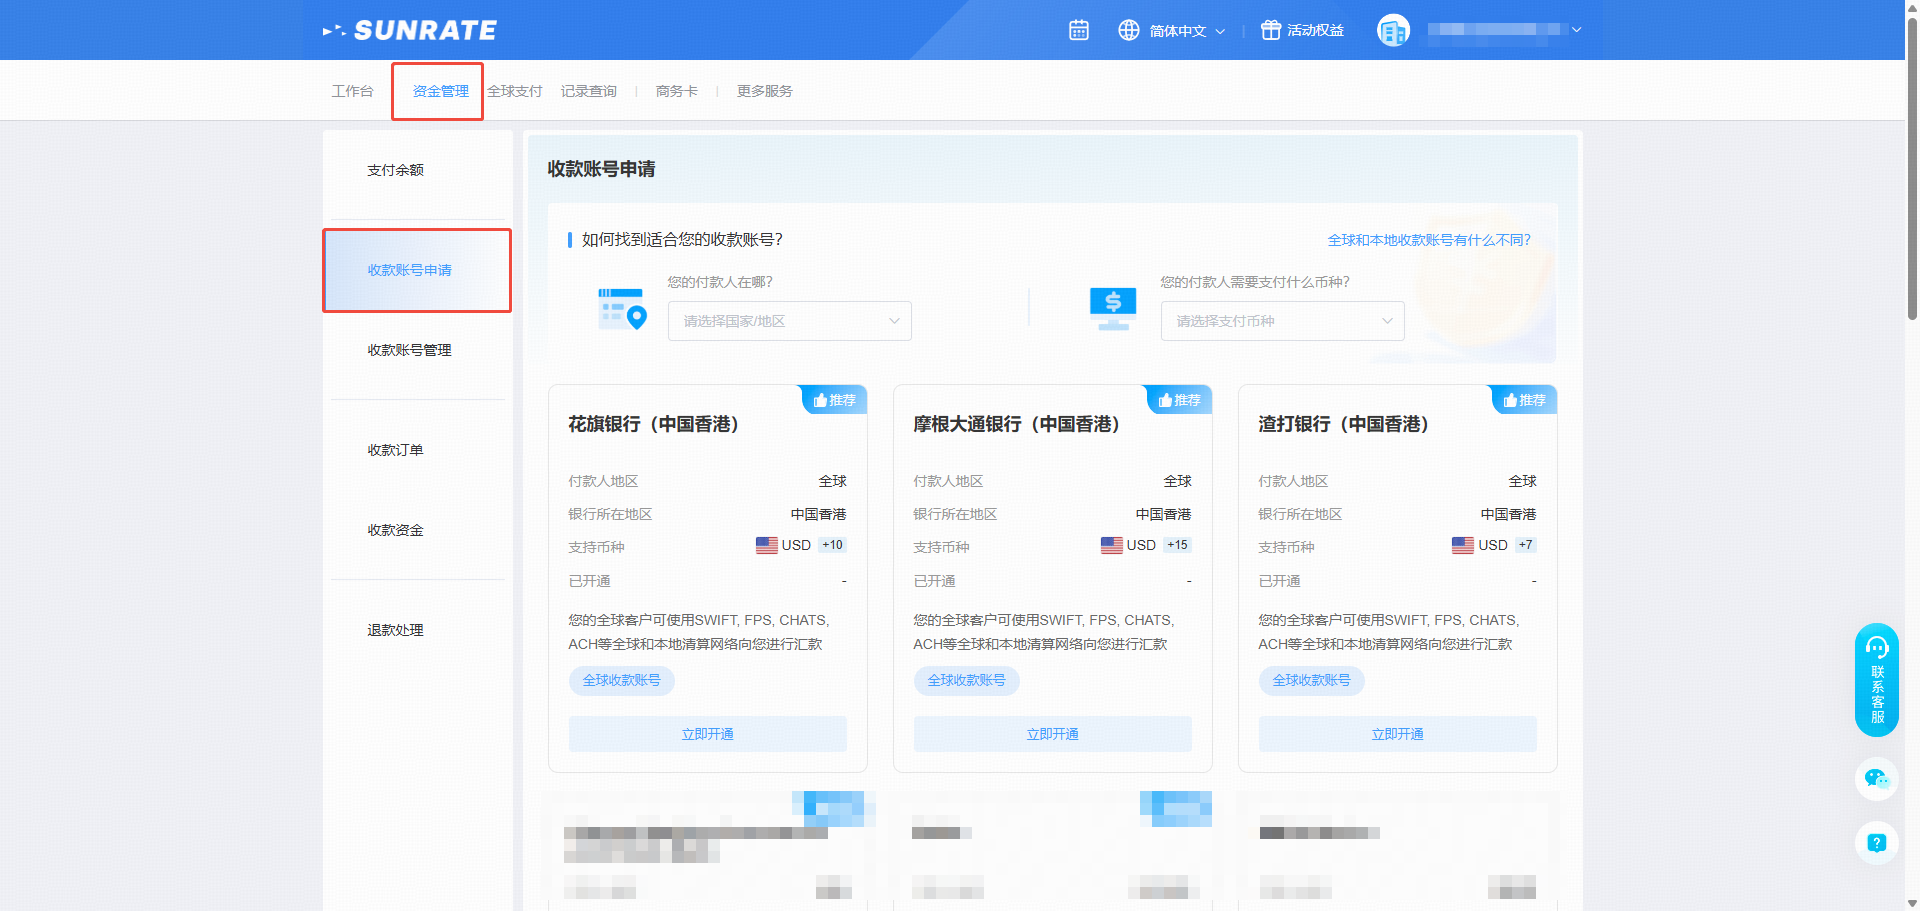Open the calendar icon in header

pyautogui.click(x=1078, y=30)
